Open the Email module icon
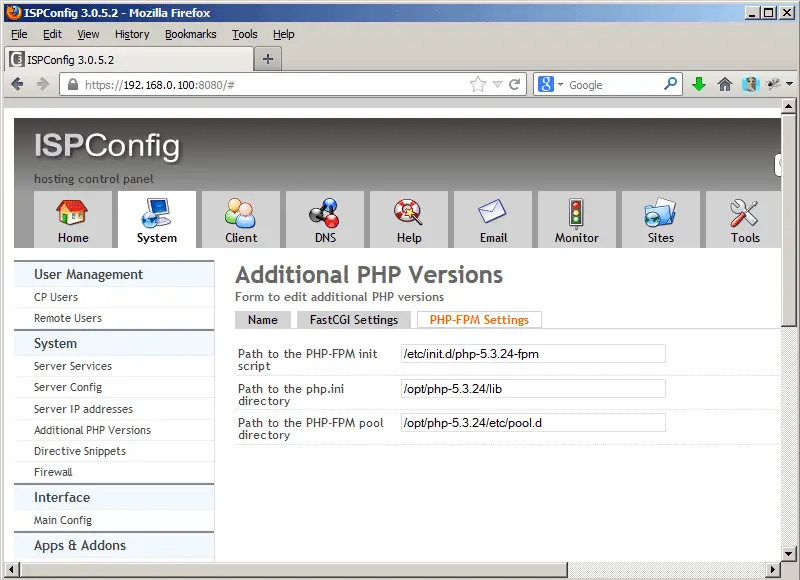The width and height of the screenshot is (800, 580). [x=493, y=219]
